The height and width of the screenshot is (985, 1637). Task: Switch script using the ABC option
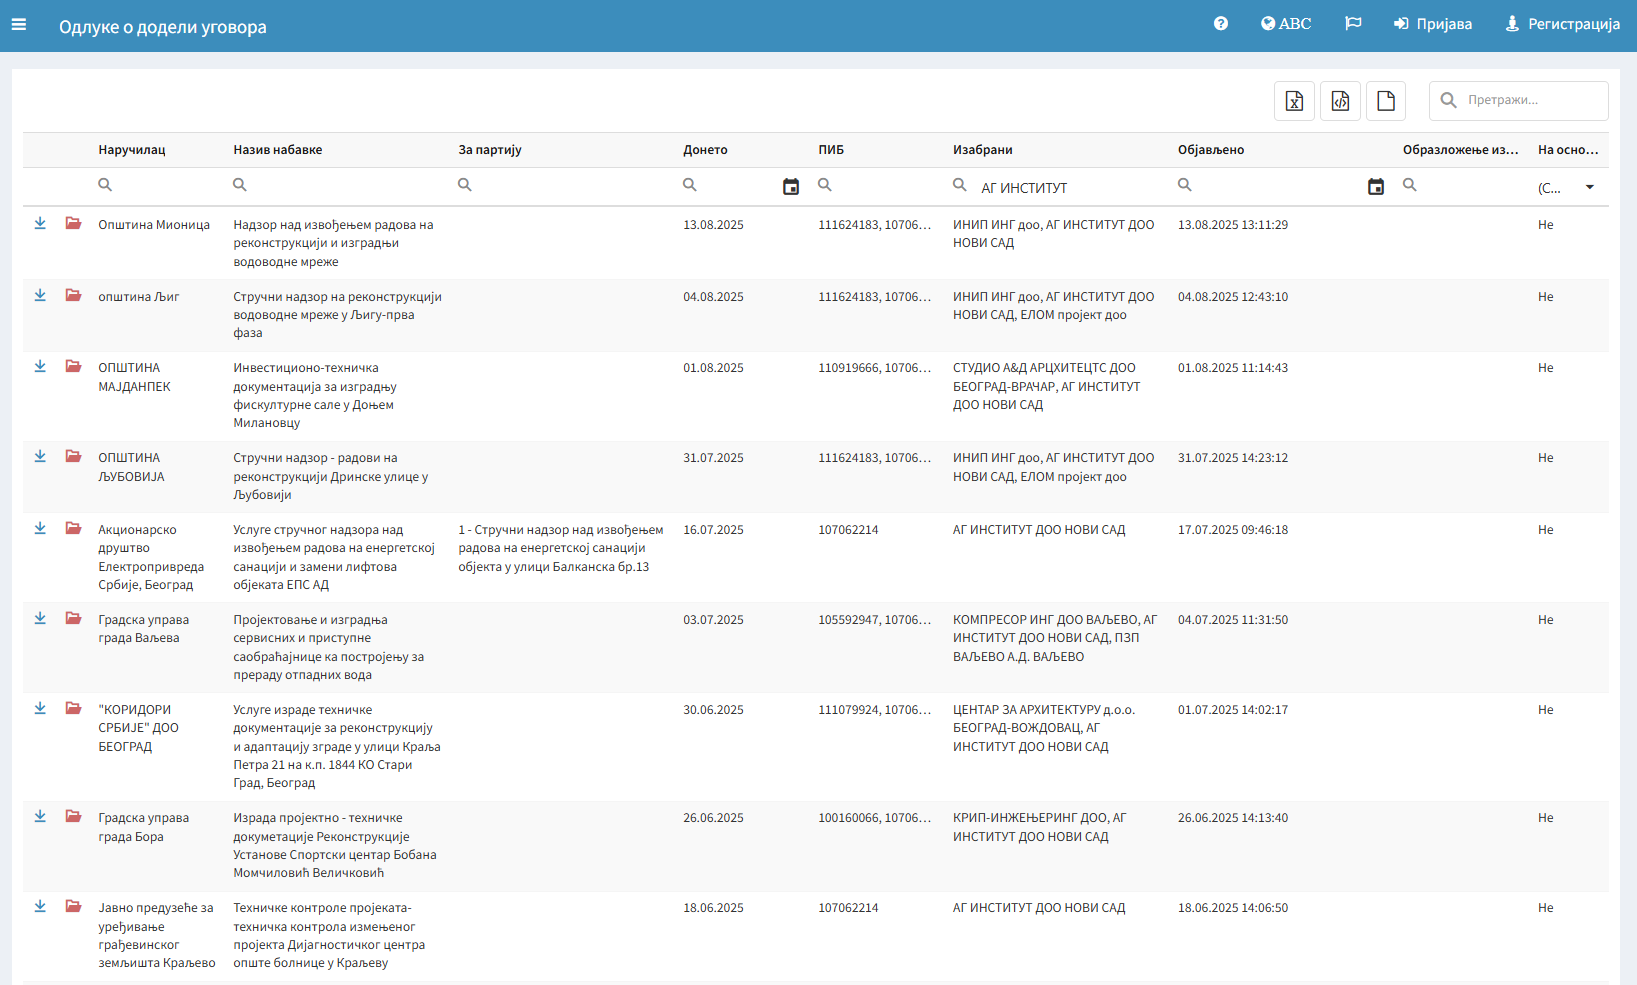(x=1286, y=24)
